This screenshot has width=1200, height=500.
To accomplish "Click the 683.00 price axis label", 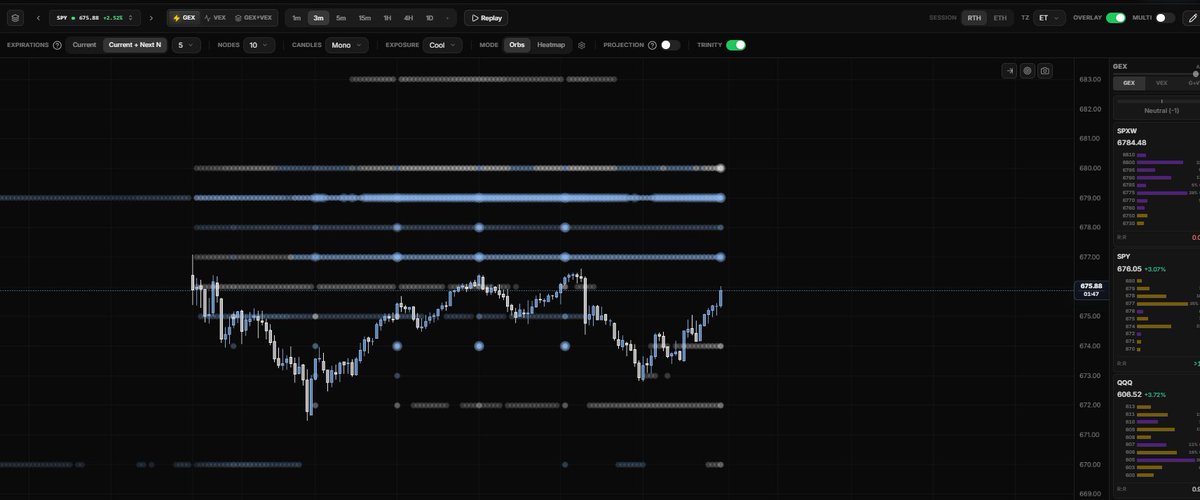I will pos(1090,79).
